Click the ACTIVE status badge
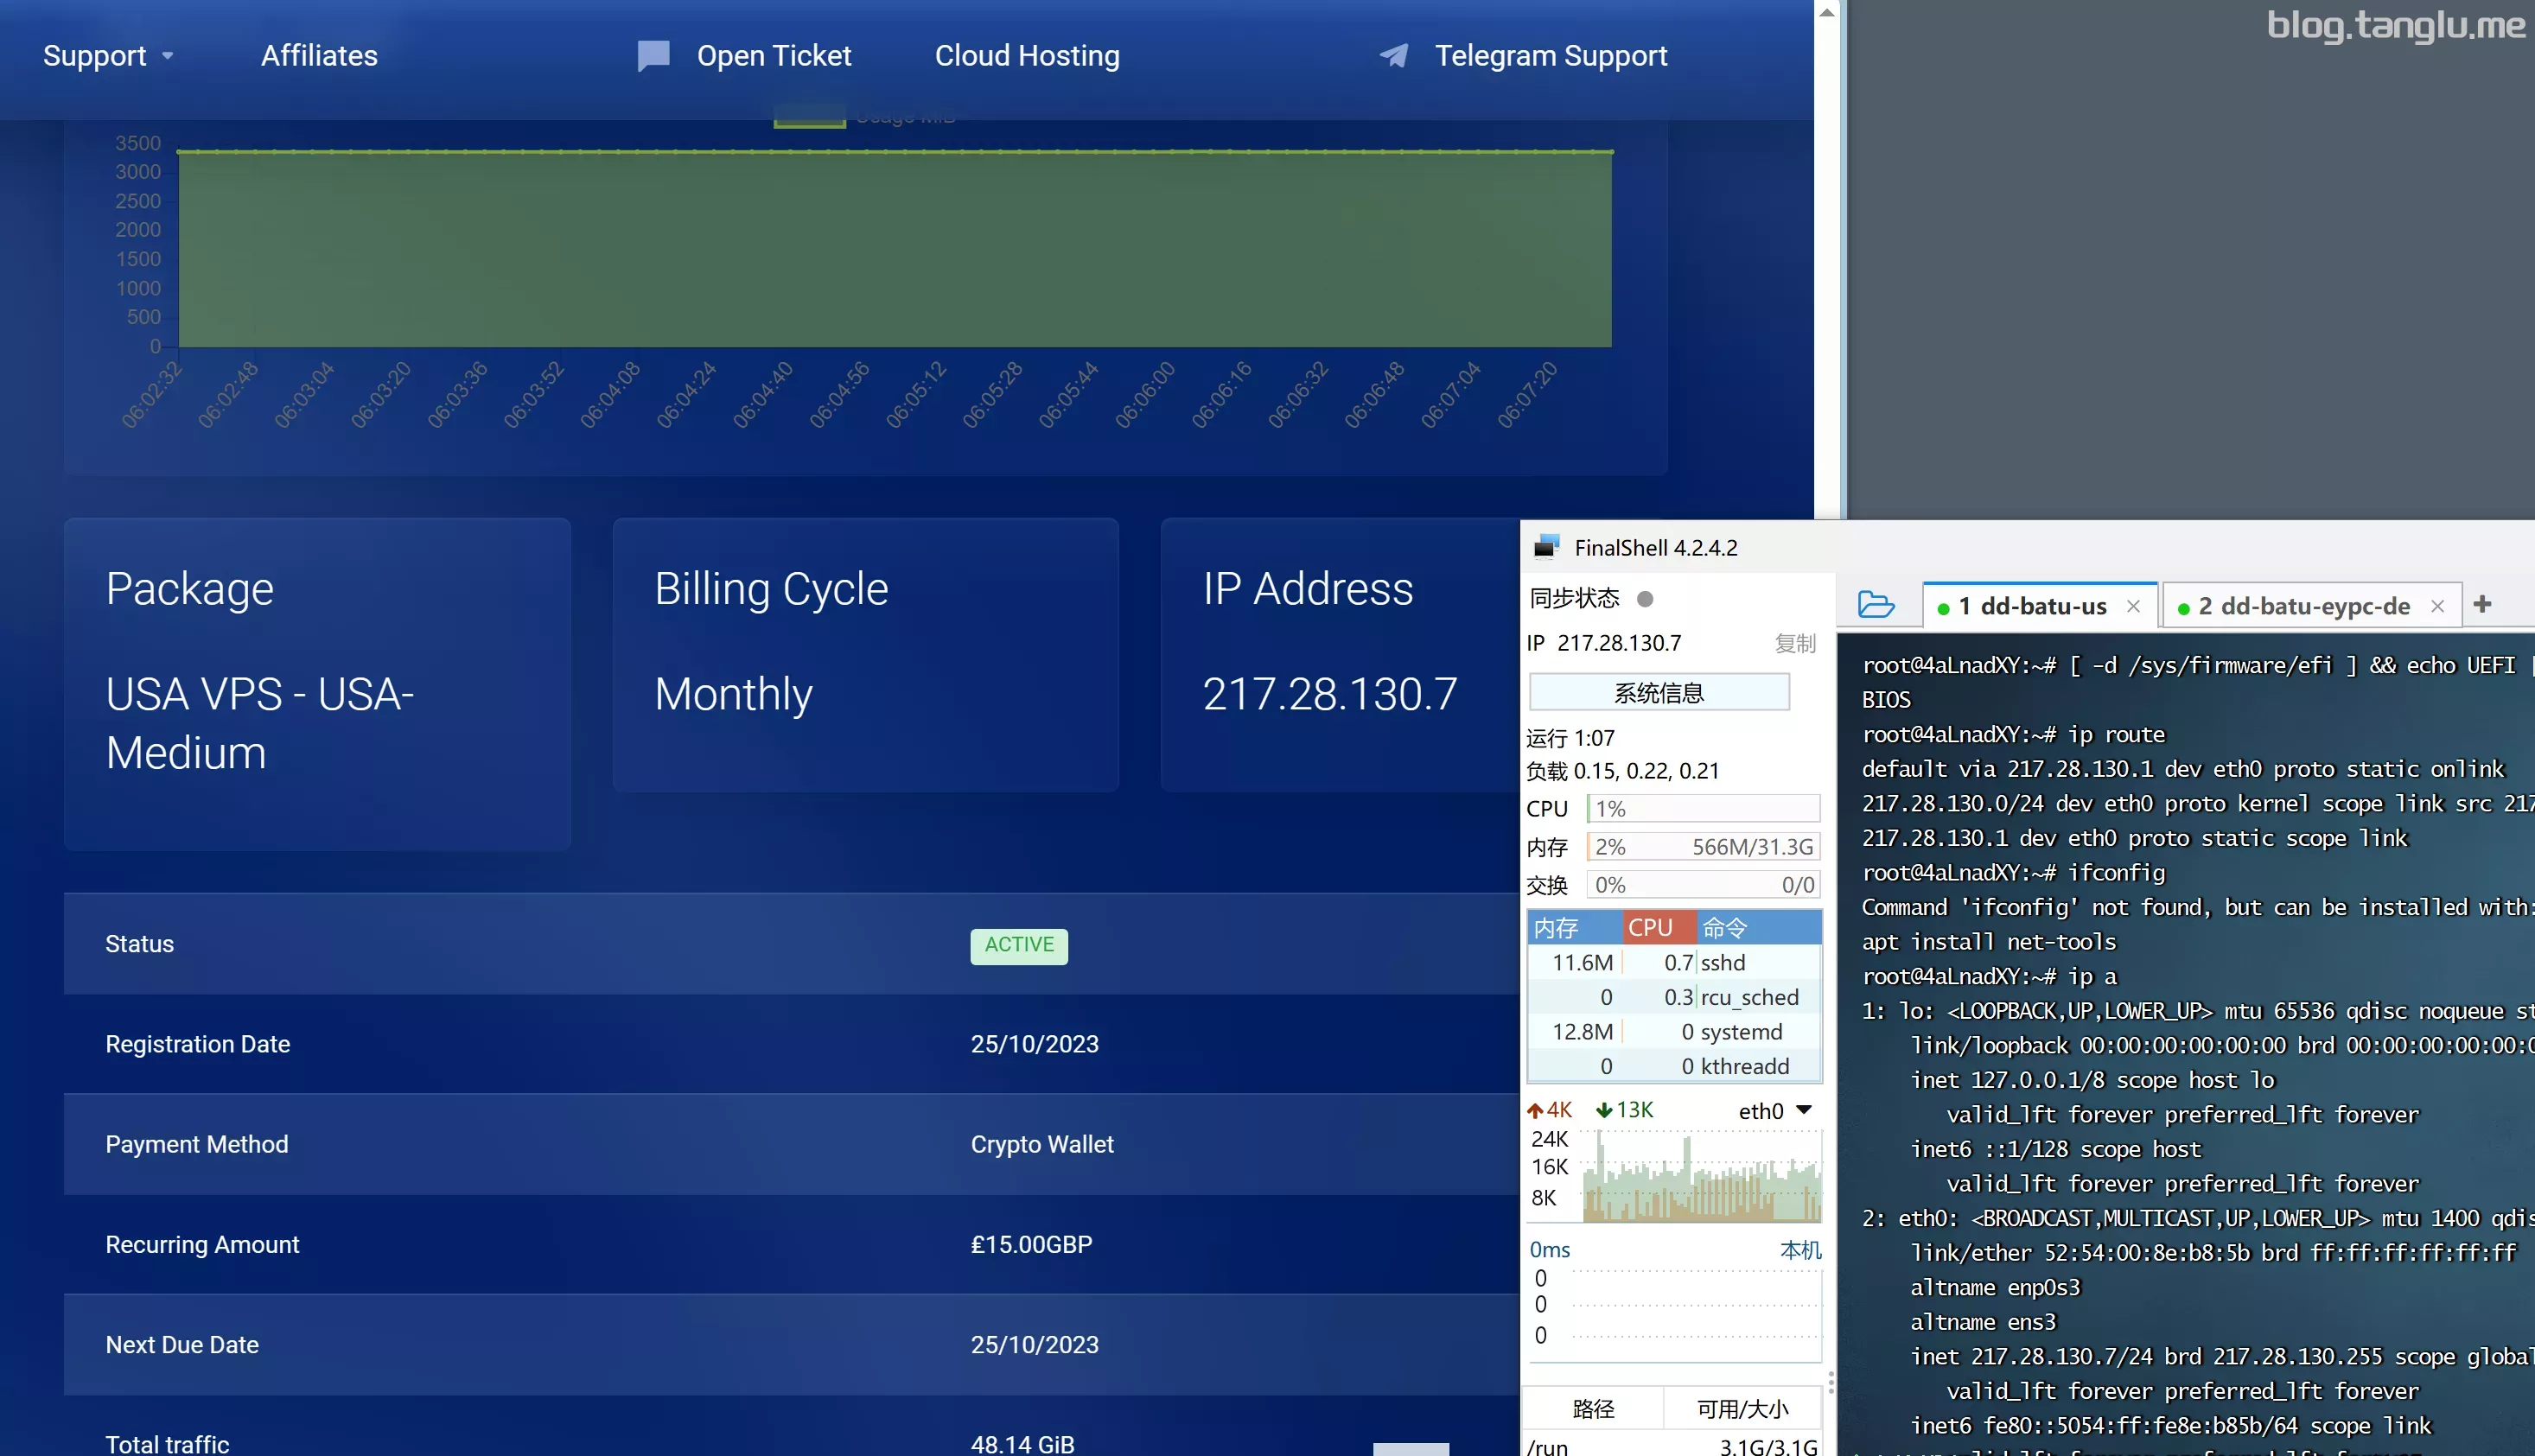 click(x=1018, y=945)
